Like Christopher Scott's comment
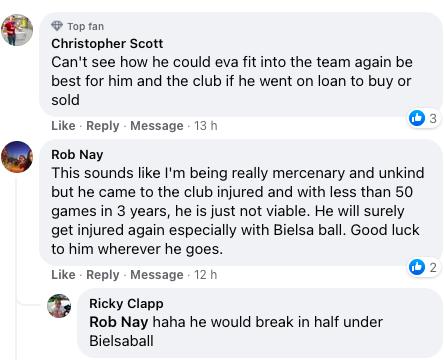The image size is (444, 360). click(x=63, y=126)
